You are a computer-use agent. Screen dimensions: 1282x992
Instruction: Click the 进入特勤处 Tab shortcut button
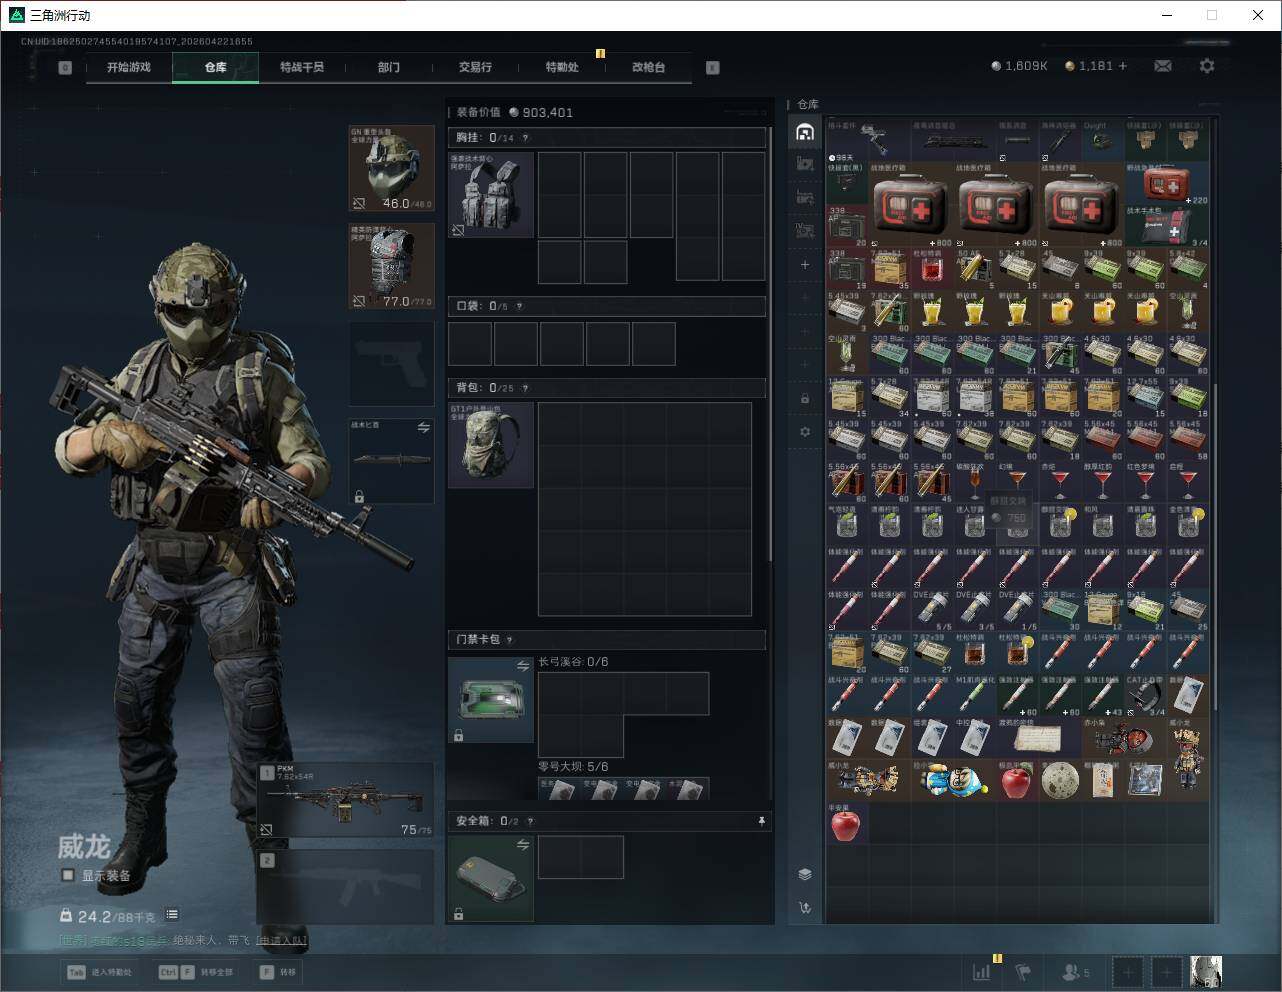pyautogui.click(x=99, y=972)
